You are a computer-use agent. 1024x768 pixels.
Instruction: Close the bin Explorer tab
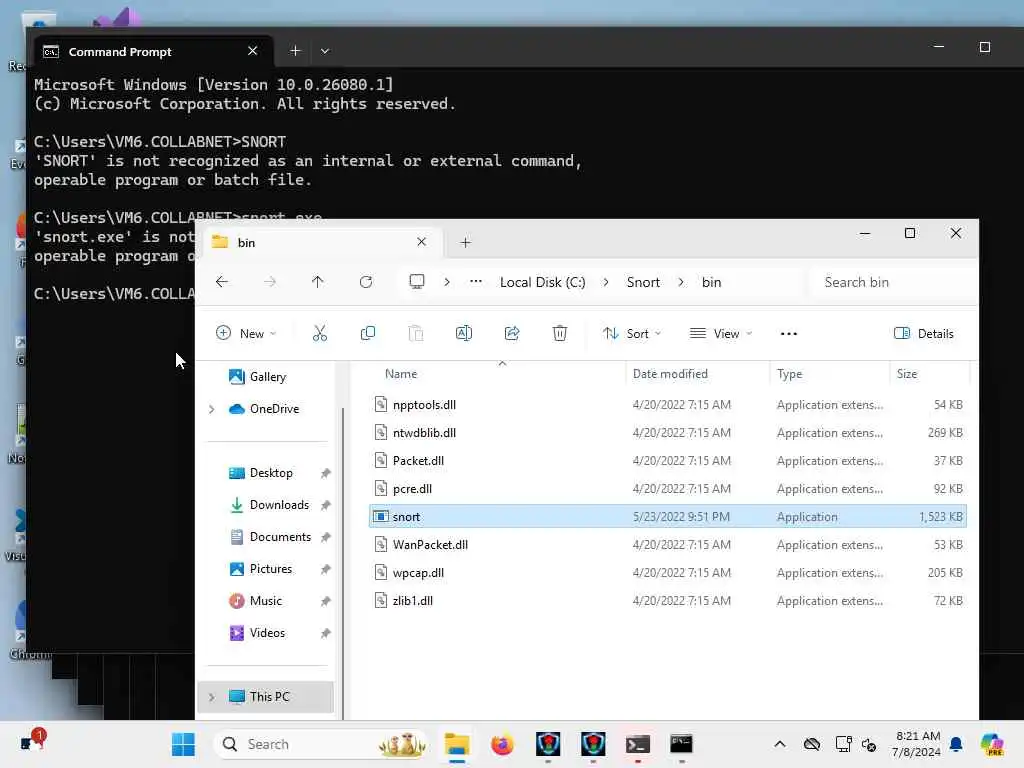tap(421, 242)
